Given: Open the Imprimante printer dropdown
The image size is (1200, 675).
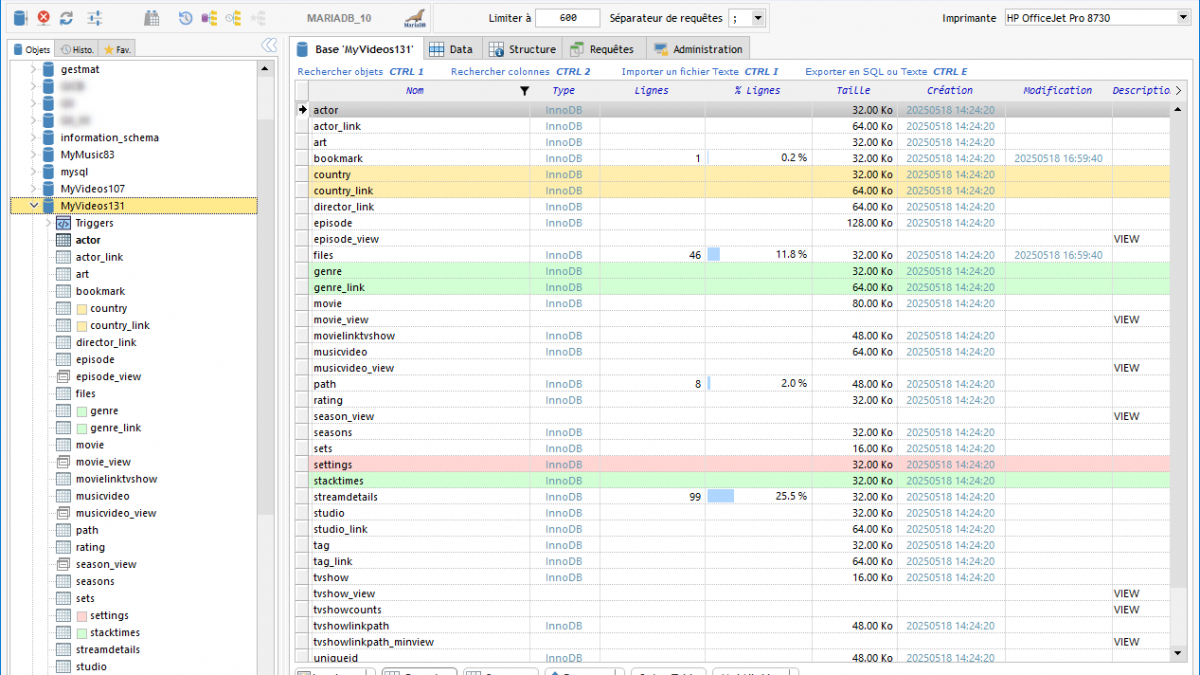Looking at the screenshot, I should [x=1184, y=18].
